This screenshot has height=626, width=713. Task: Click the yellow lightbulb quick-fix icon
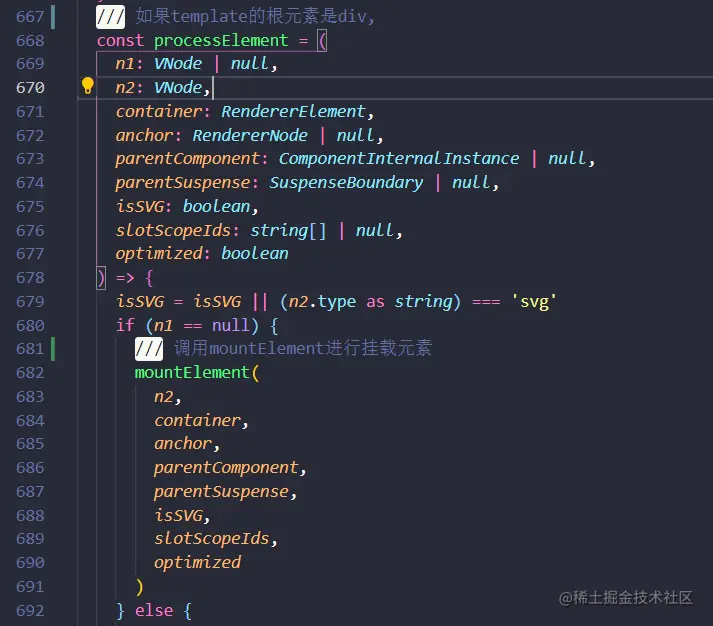[x=87, y=86]
